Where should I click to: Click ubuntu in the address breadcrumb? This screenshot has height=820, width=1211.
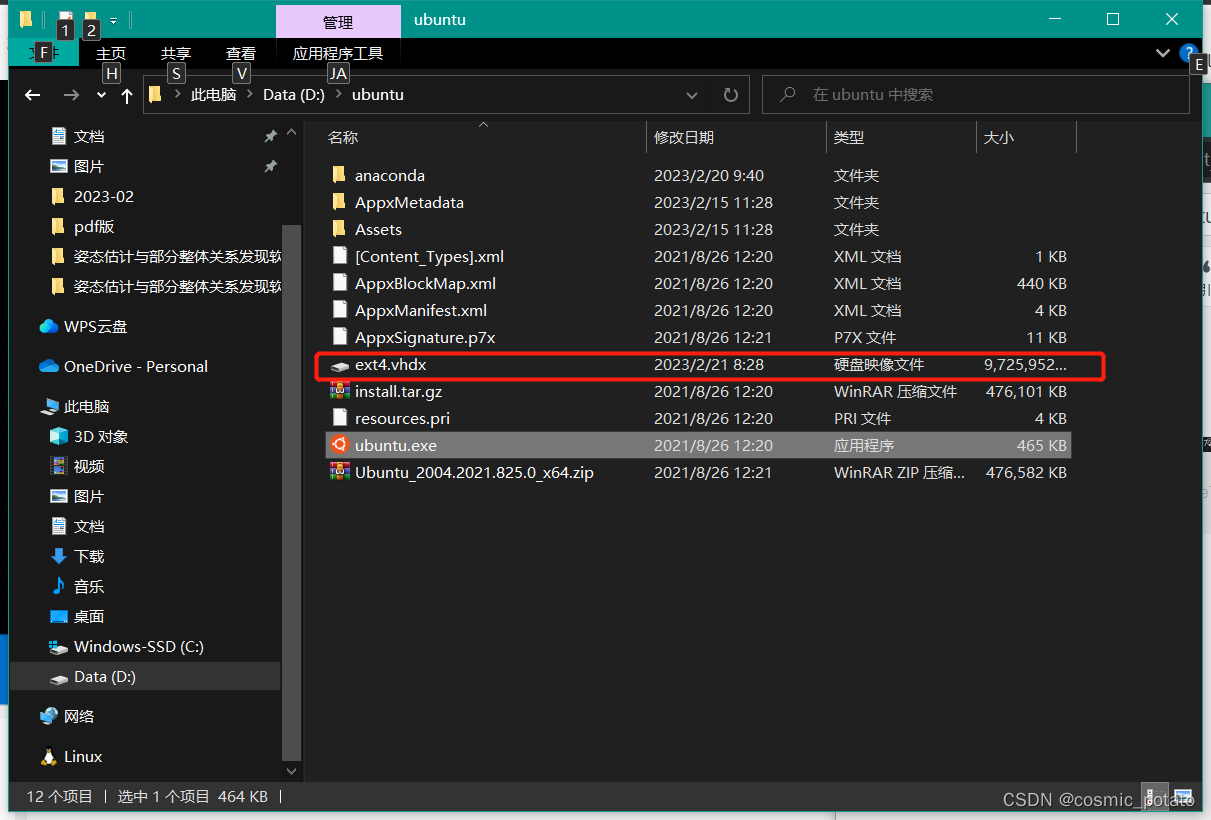click(378, 95)
